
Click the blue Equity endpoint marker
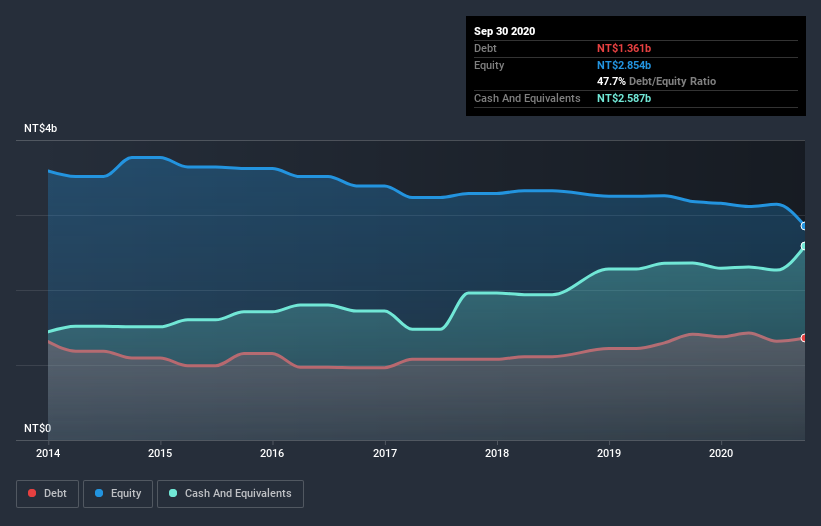tap(804, 226)
